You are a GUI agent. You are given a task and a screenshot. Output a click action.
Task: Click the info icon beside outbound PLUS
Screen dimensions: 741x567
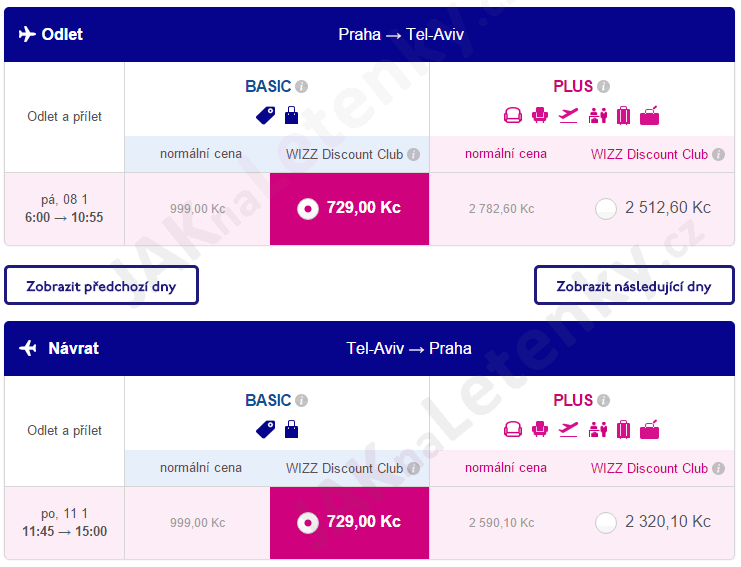(603, 86)
